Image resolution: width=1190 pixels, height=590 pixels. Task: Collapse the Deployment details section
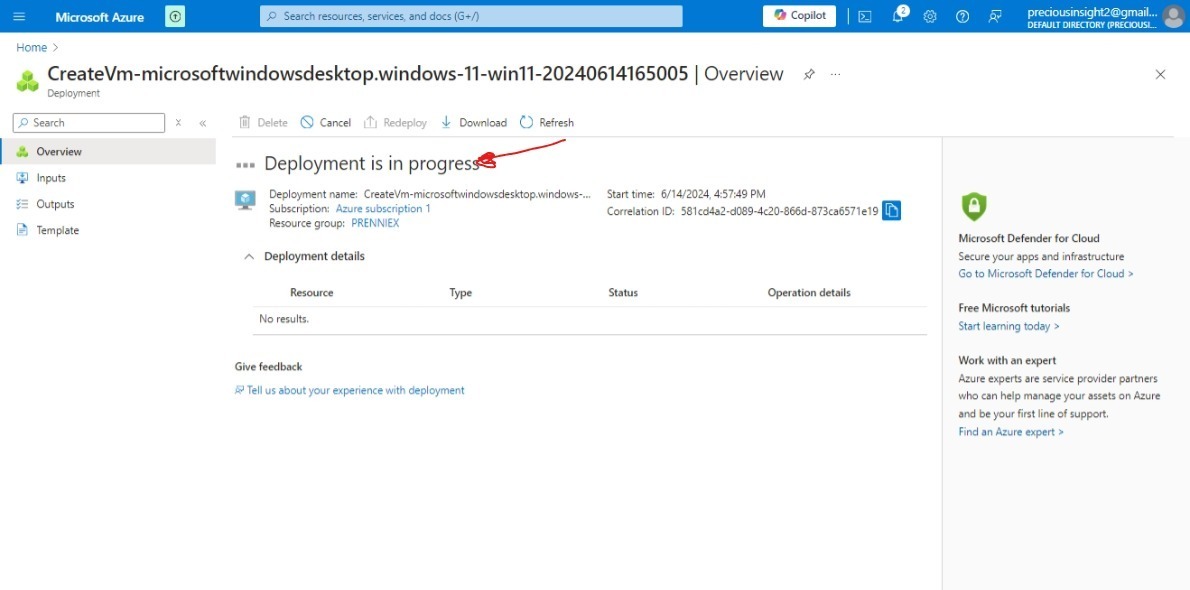click(x=248, y=257)
